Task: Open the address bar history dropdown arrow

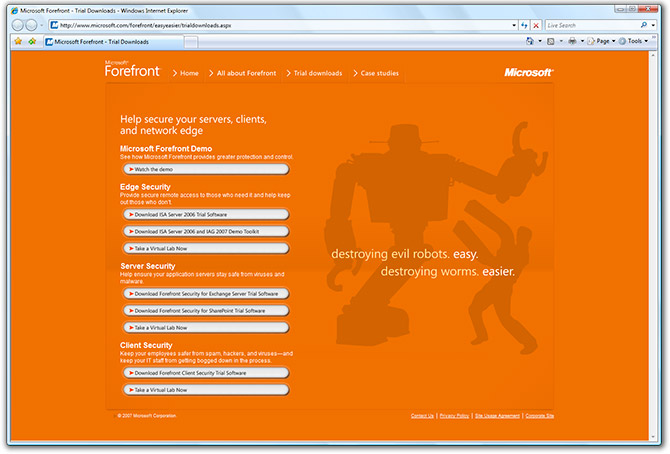Action: pyautogui.click(x=514, y=26)
